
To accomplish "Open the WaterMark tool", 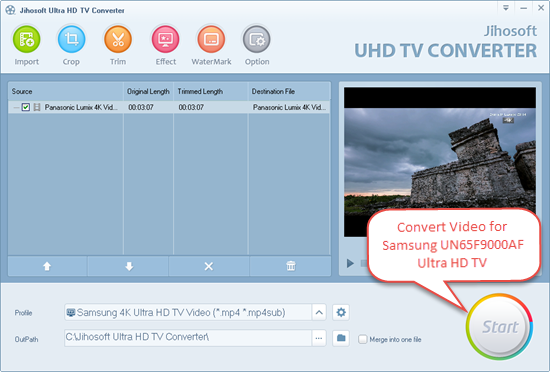I will (211, 39).
